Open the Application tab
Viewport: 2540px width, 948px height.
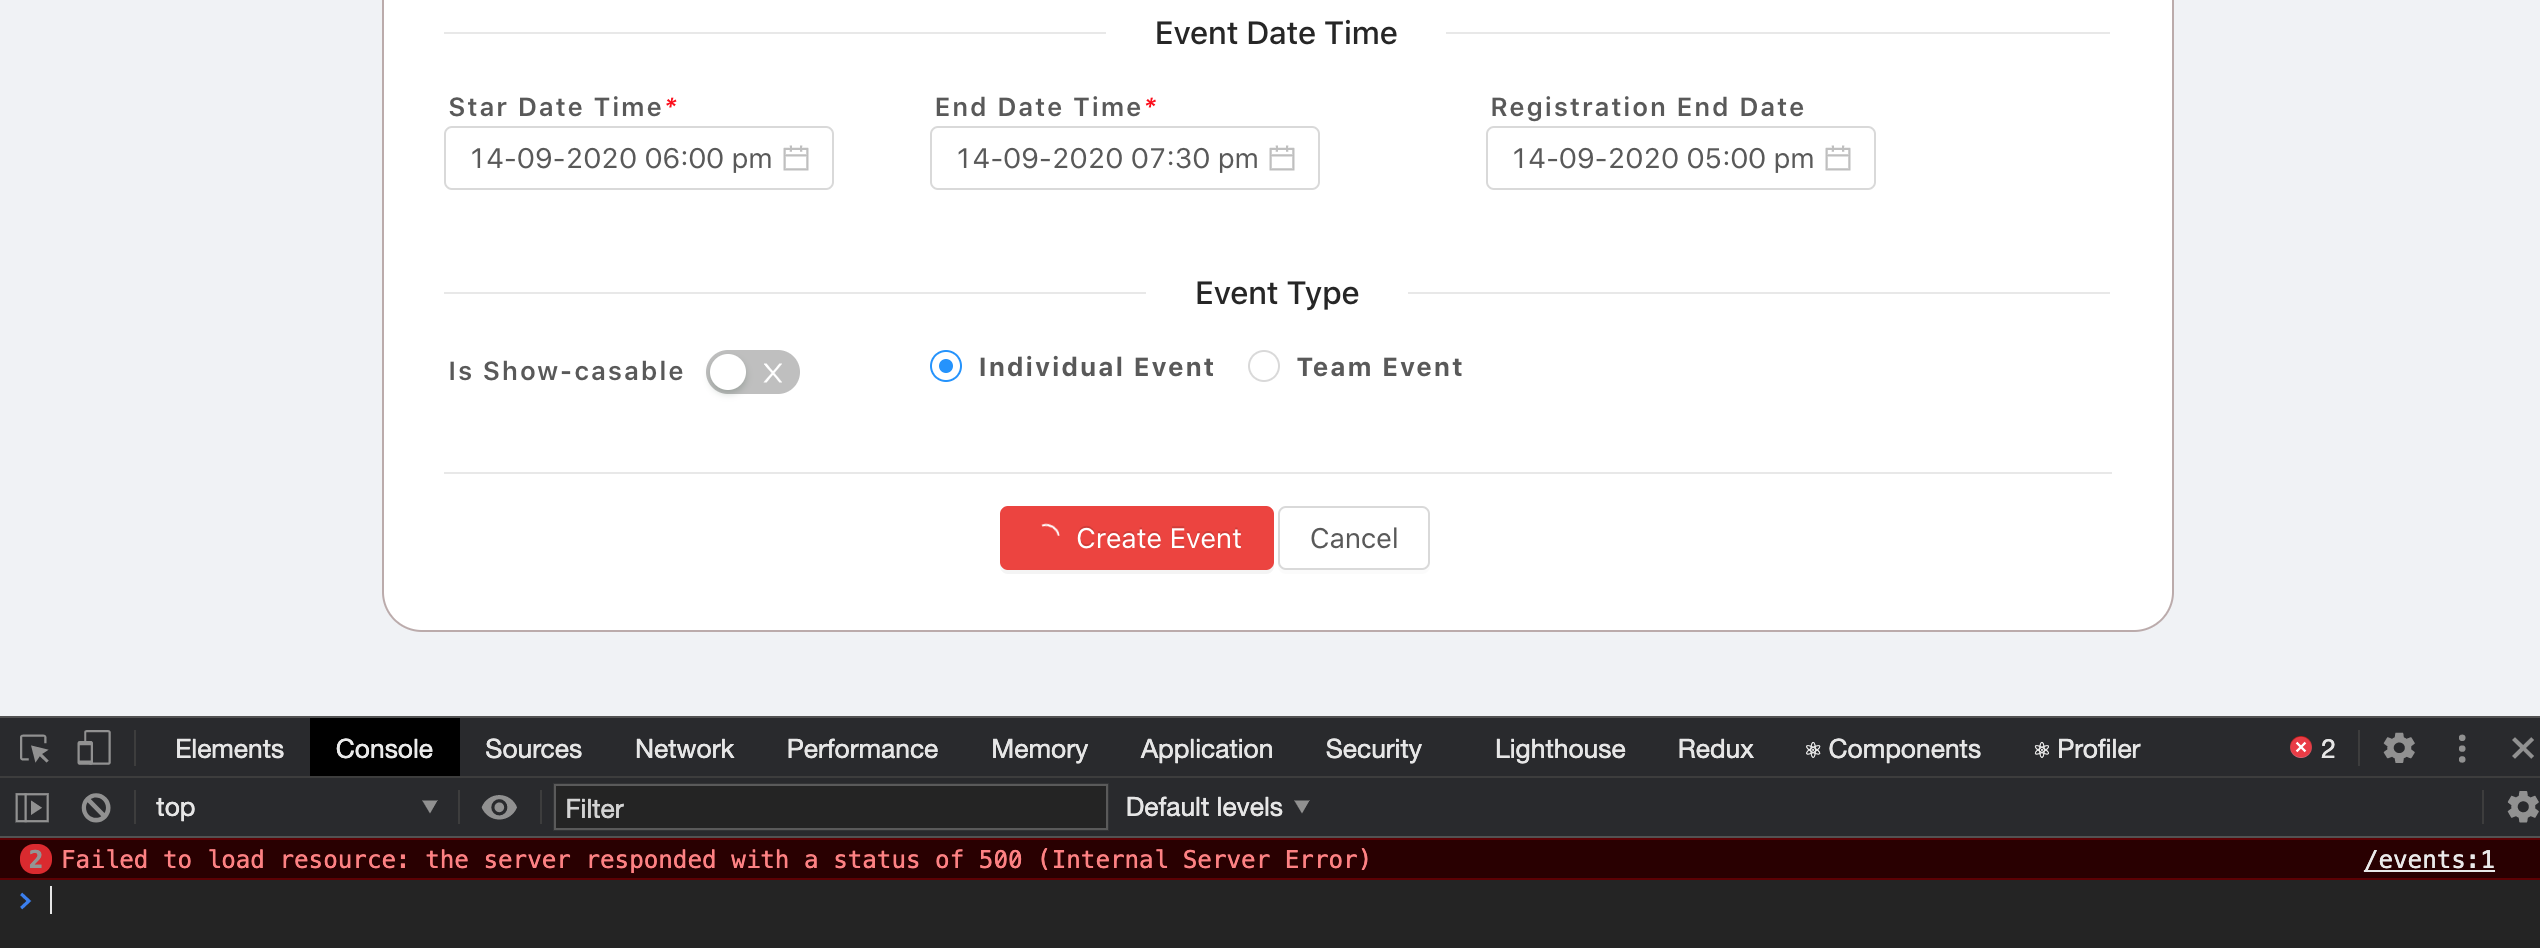(x=1206, y=749)
